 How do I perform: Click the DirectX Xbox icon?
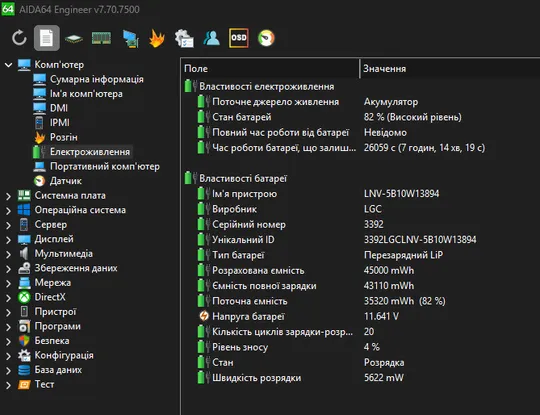point(24,297)
